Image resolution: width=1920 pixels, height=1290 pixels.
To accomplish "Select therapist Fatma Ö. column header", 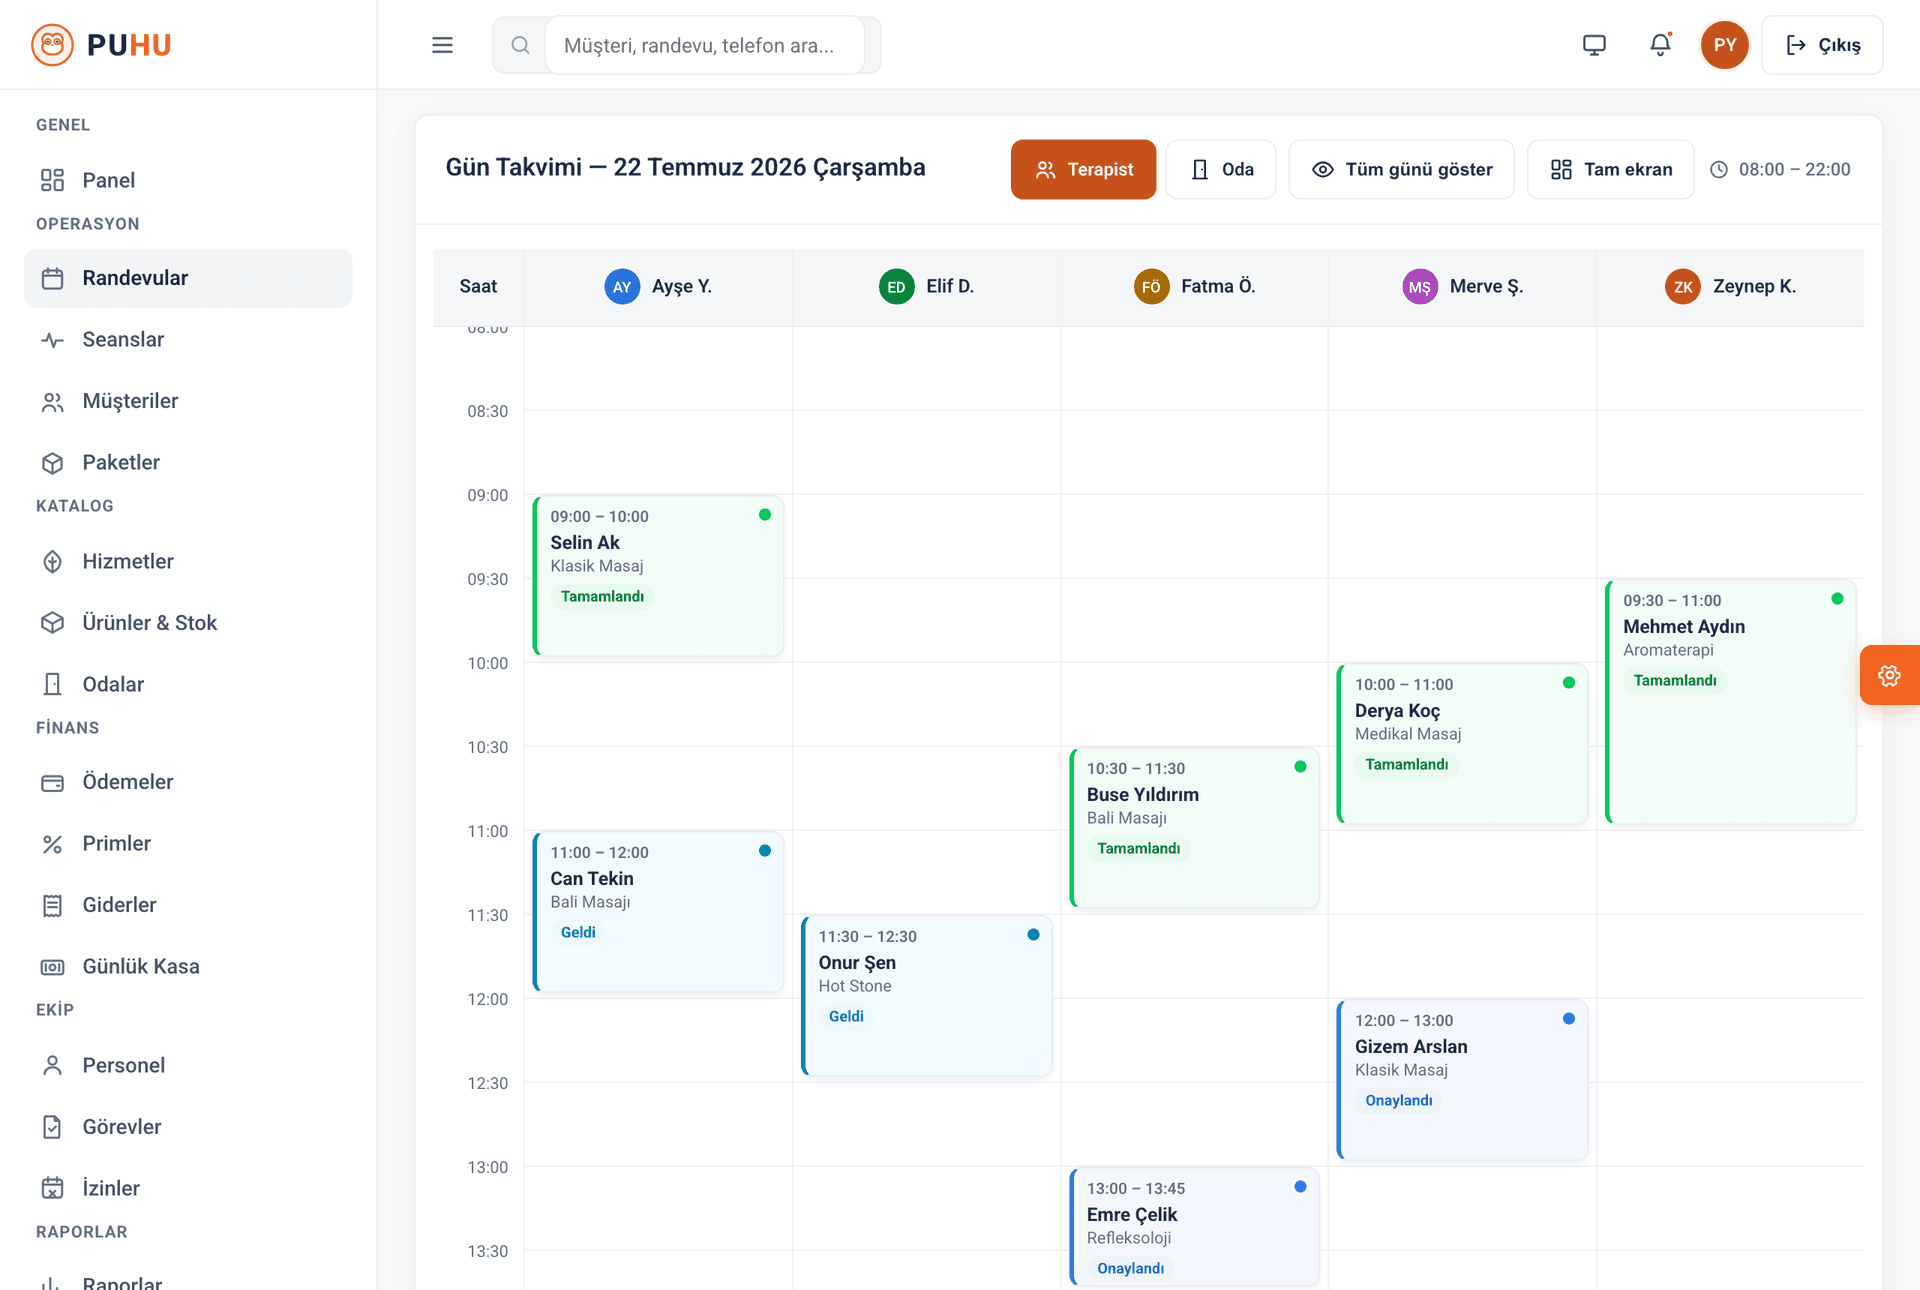I will pyautogui.click(x=1194, y=287).
